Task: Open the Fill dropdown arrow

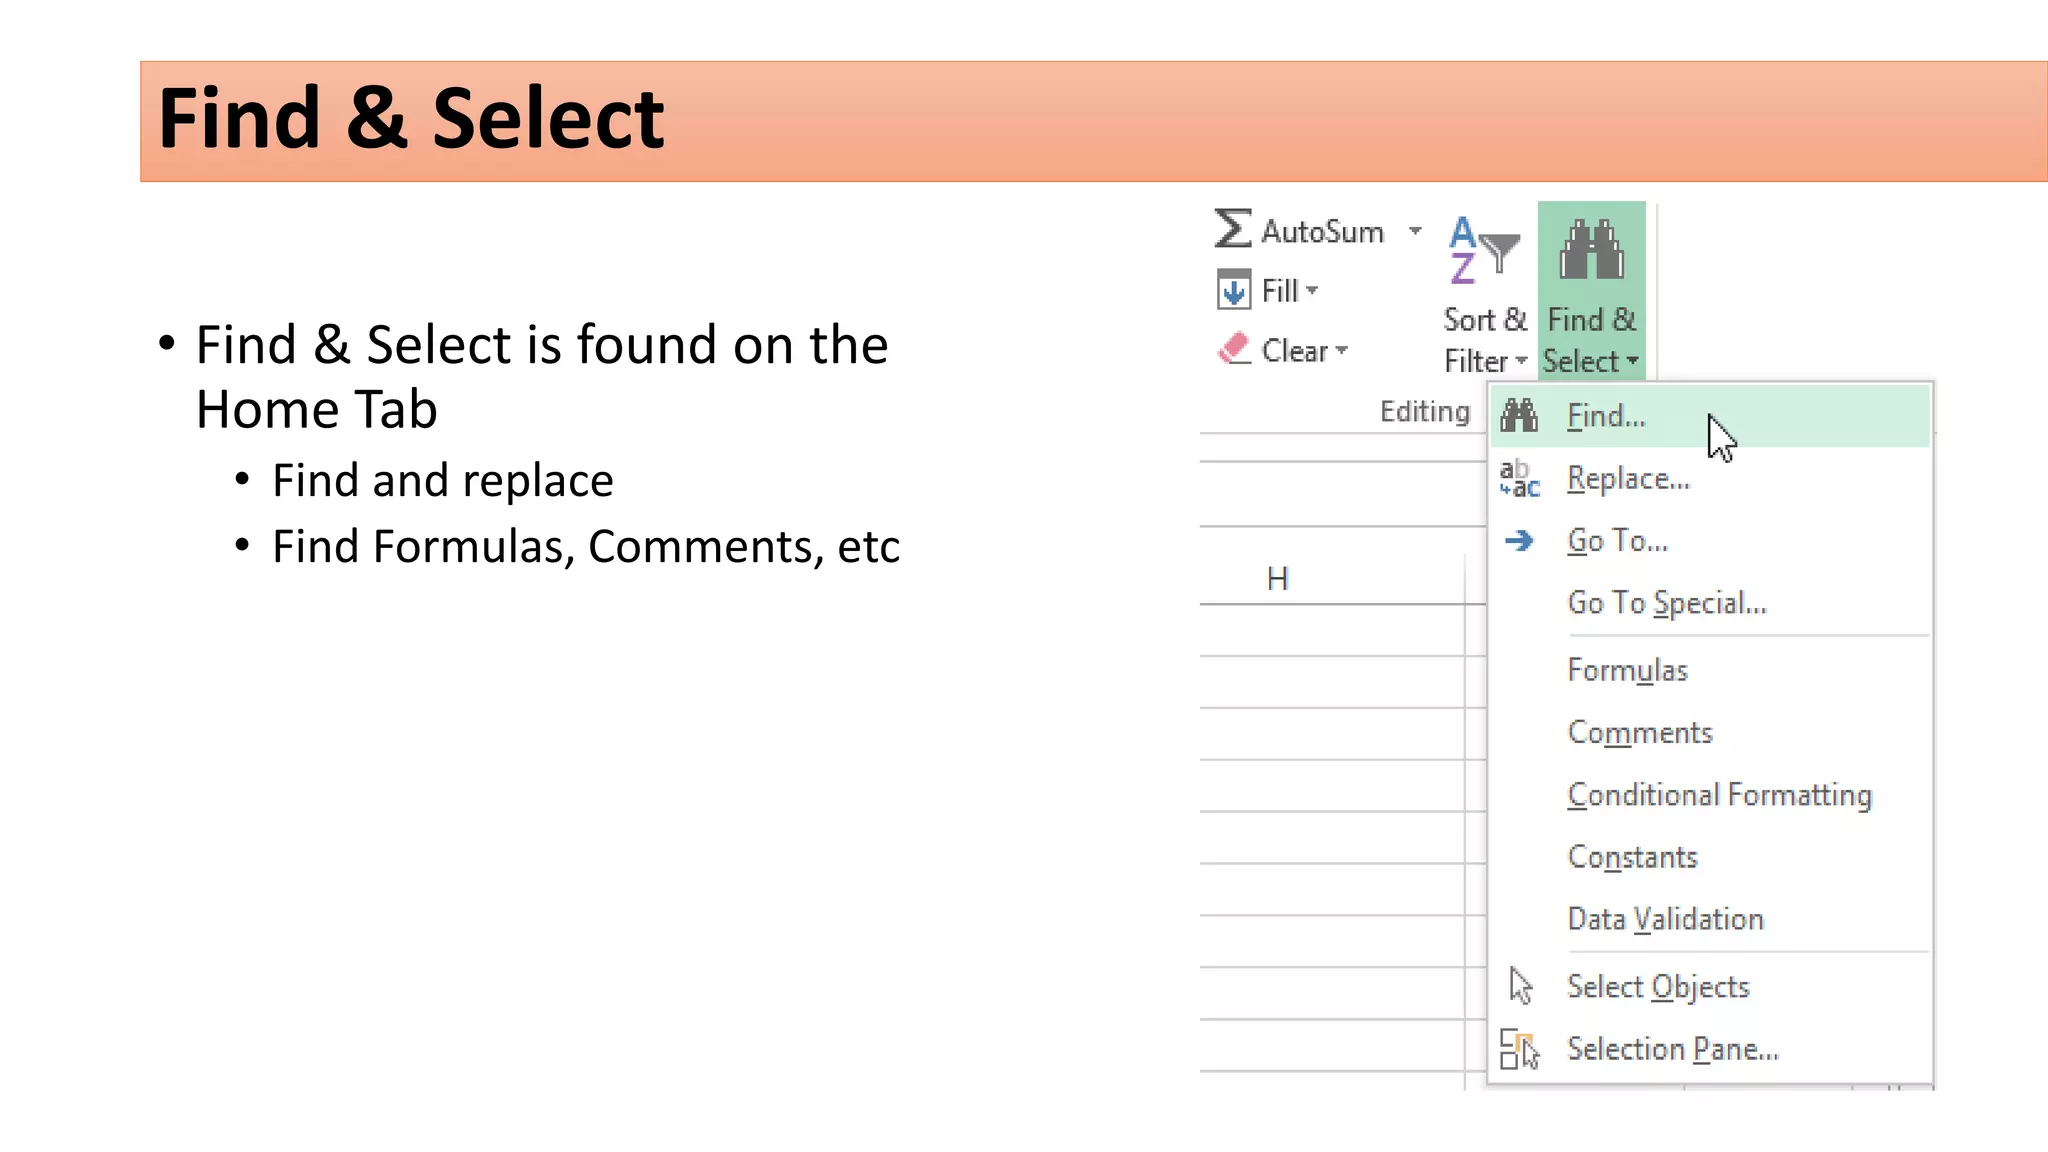Action: tap(1313, 291)
